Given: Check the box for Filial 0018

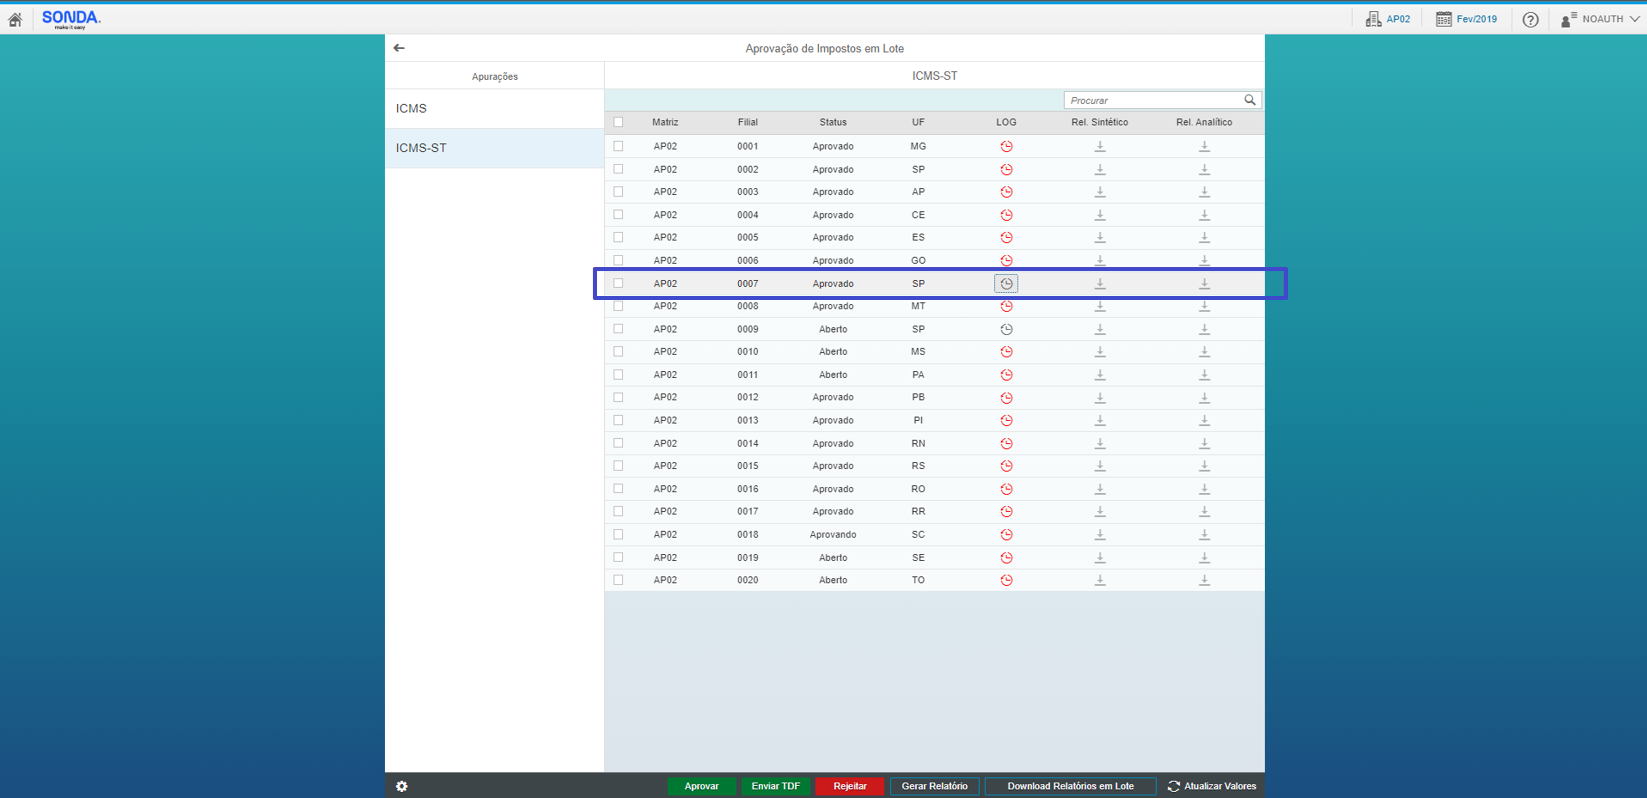Looking at the screenshot, I should pos(618,534).
